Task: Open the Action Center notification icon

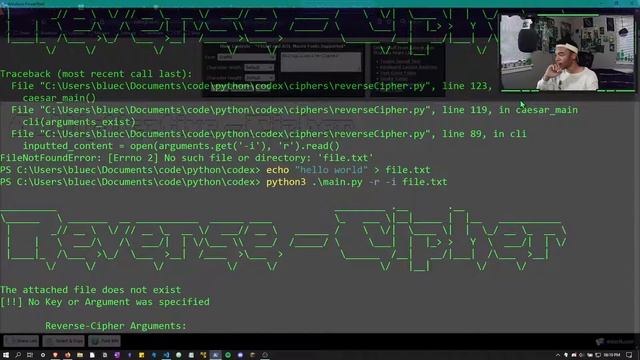Action: coord(629,355)
